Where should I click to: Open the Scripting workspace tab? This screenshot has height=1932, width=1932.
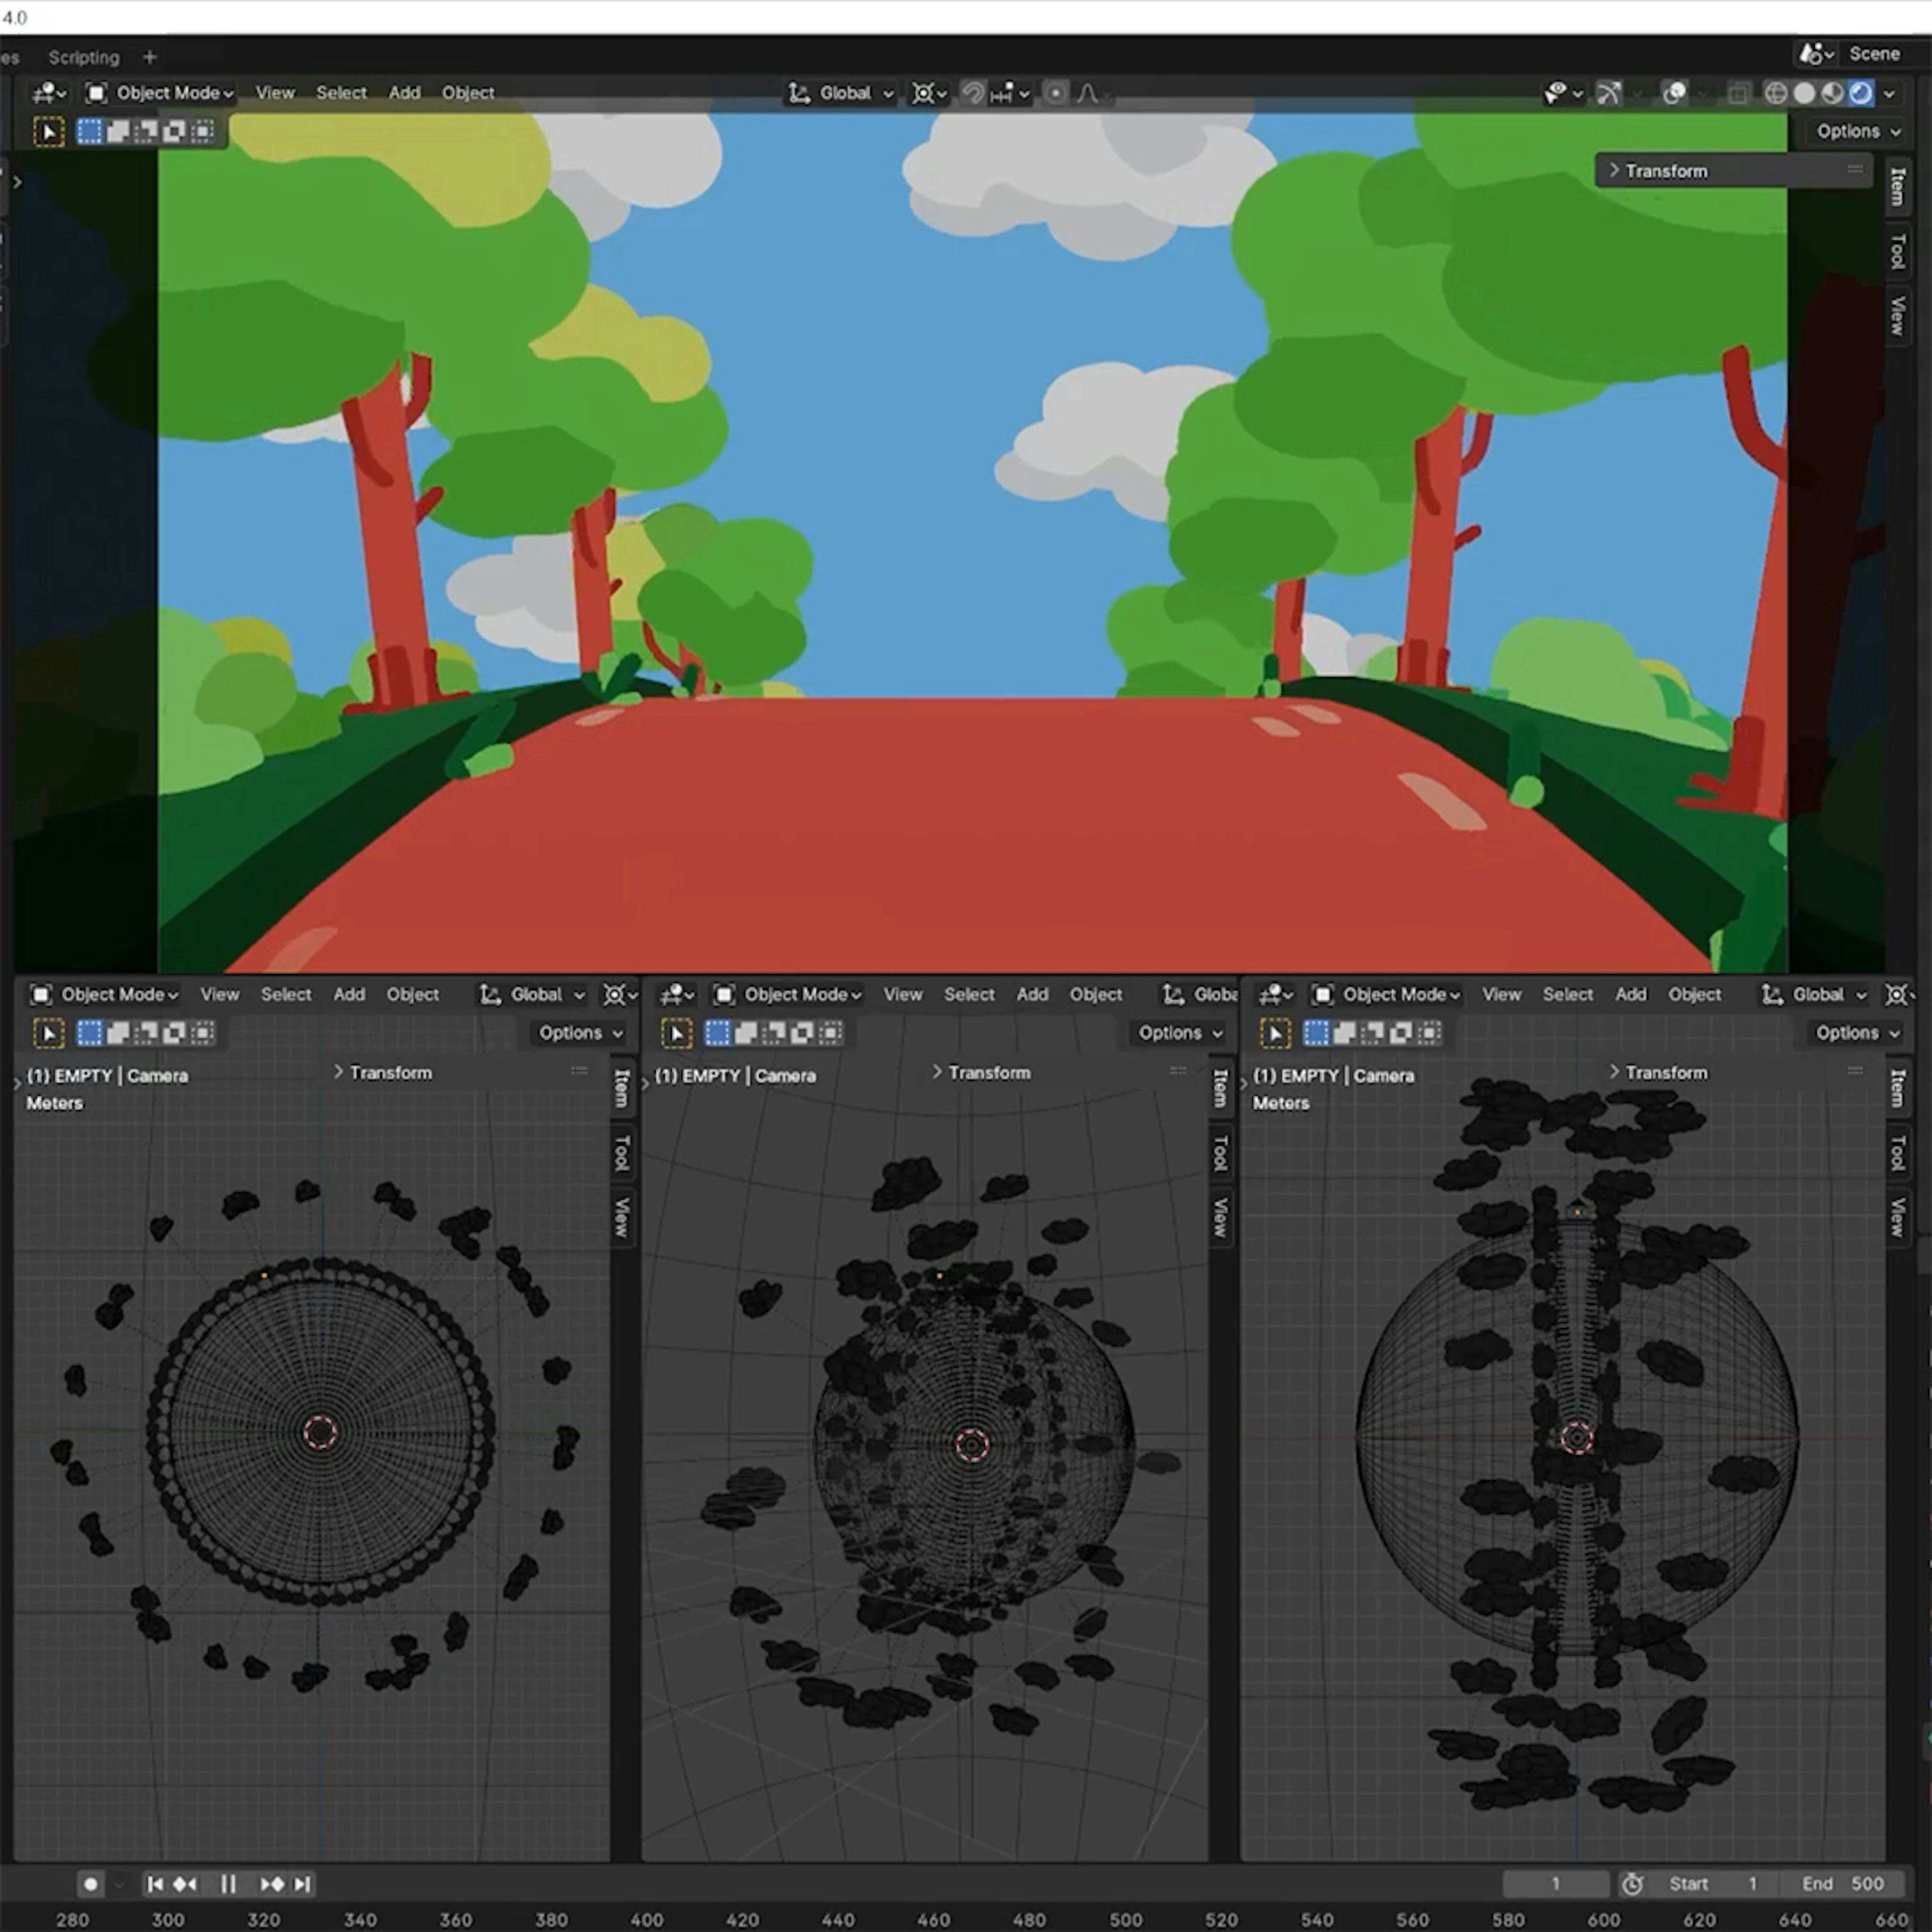tap(84, 57)
